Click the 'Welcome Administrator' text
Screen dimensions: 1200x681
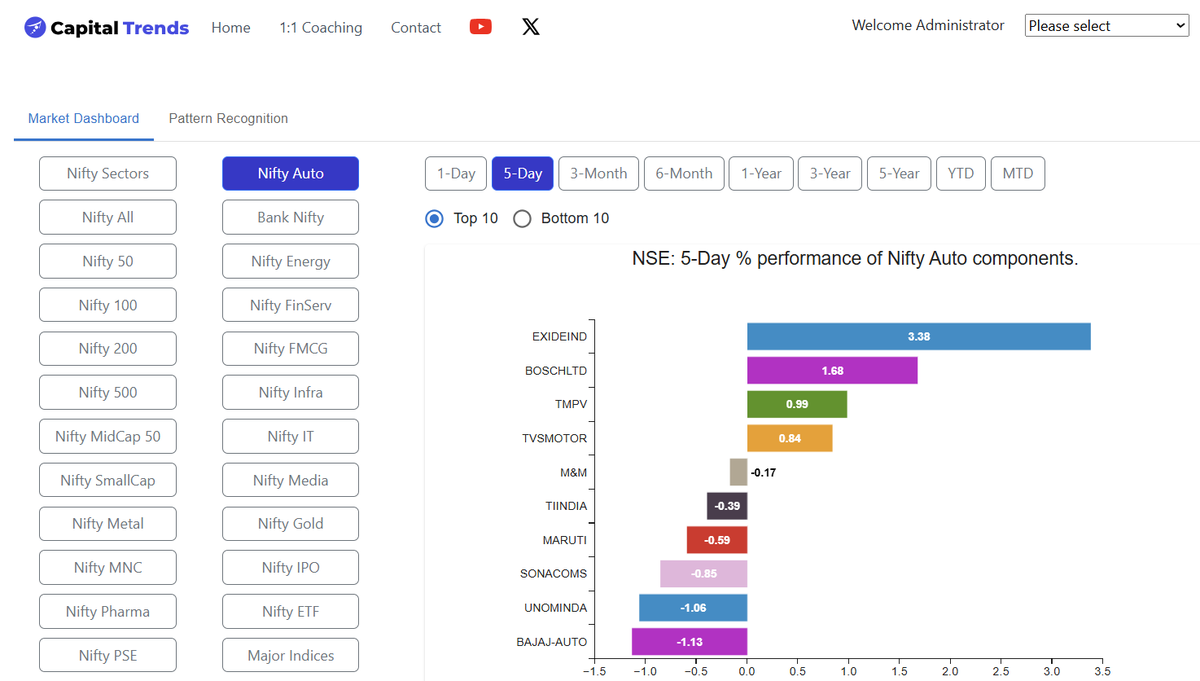click(x=928, y=25)
